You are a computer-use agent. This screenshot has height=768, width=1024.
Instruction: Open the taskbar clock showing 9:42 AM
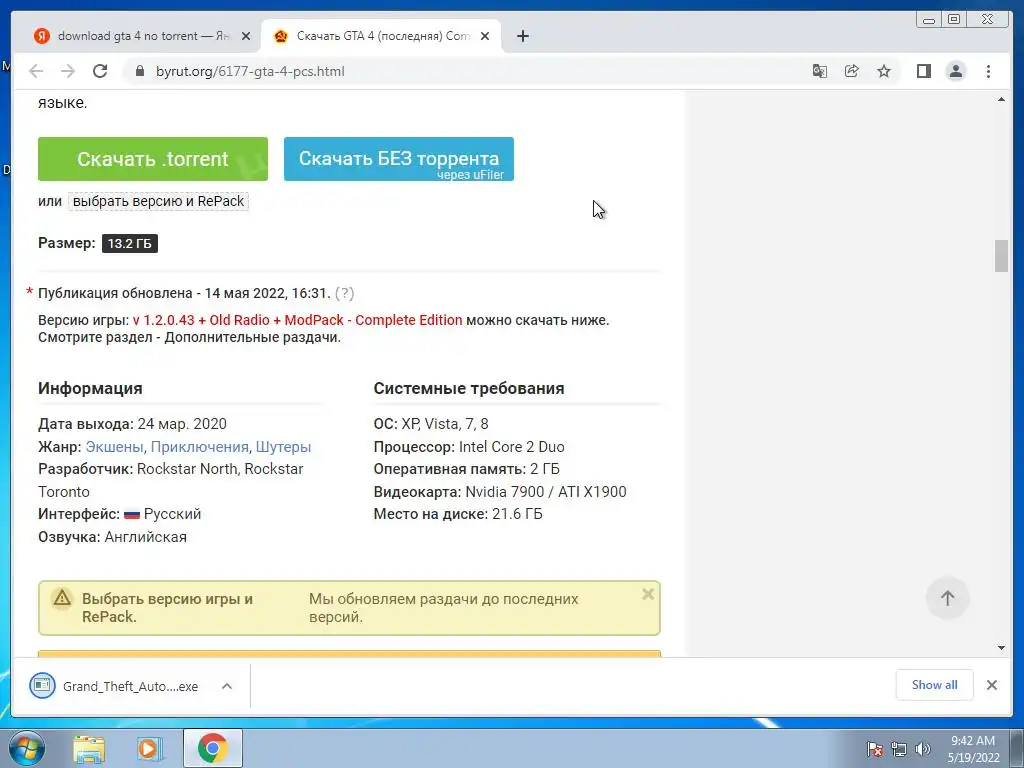point(973,749)
